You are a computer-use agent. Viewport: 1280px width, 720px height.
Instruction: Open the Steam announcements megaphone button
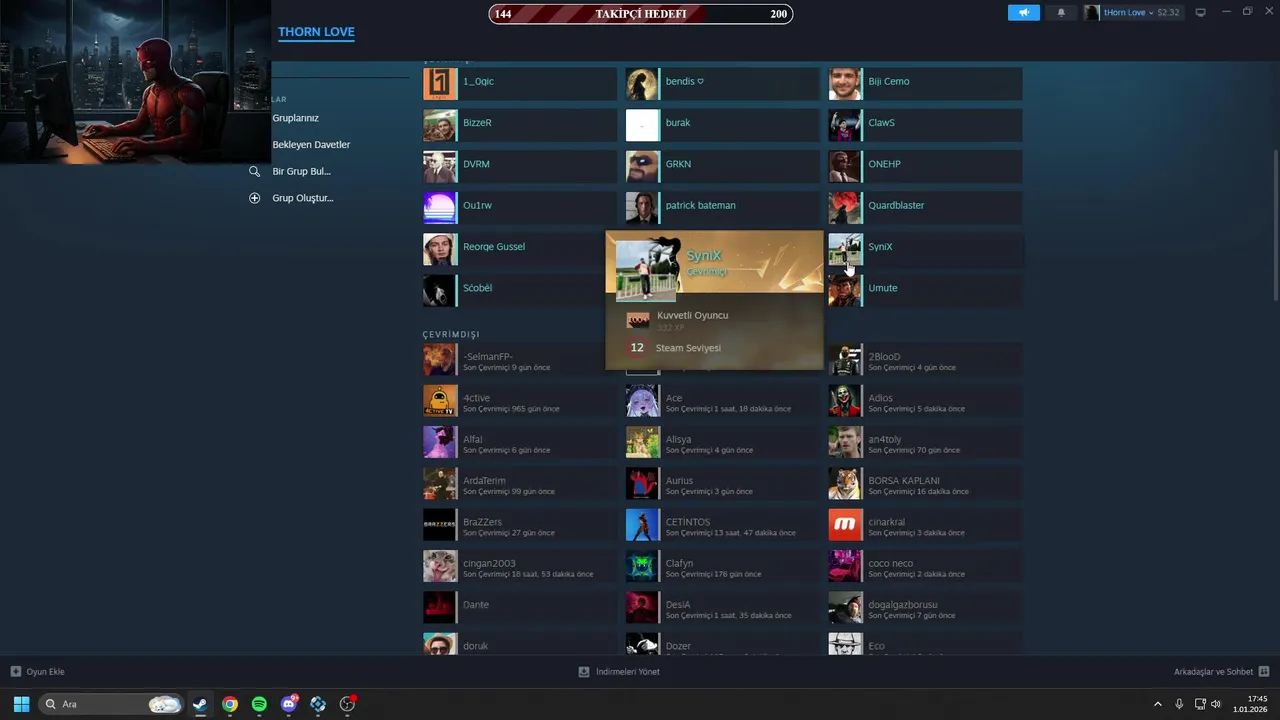click(x=1024, y=13)
